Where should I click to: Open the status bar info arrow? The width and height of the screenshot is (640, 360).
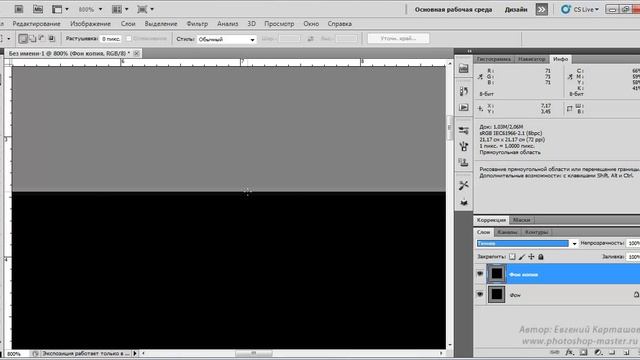point(135,353)
